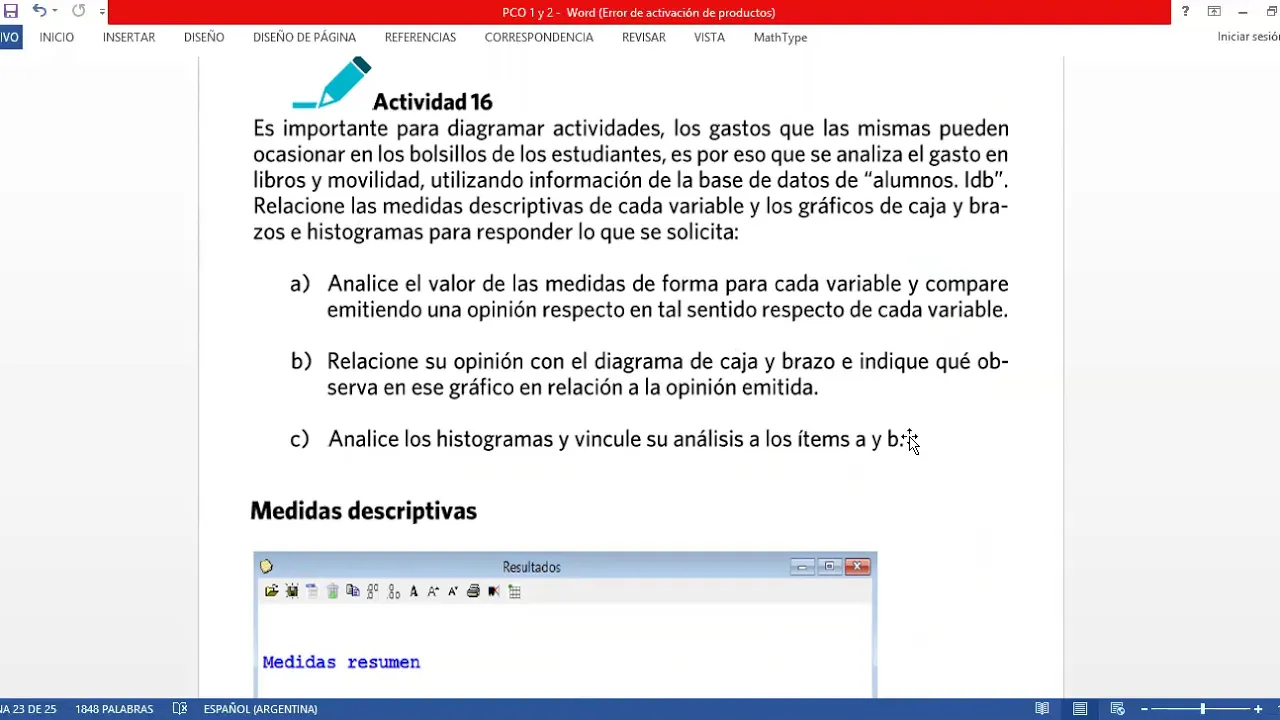Click the Actividad 16 heading
This screenshot has height=720, width=1280.
[432, 102]
